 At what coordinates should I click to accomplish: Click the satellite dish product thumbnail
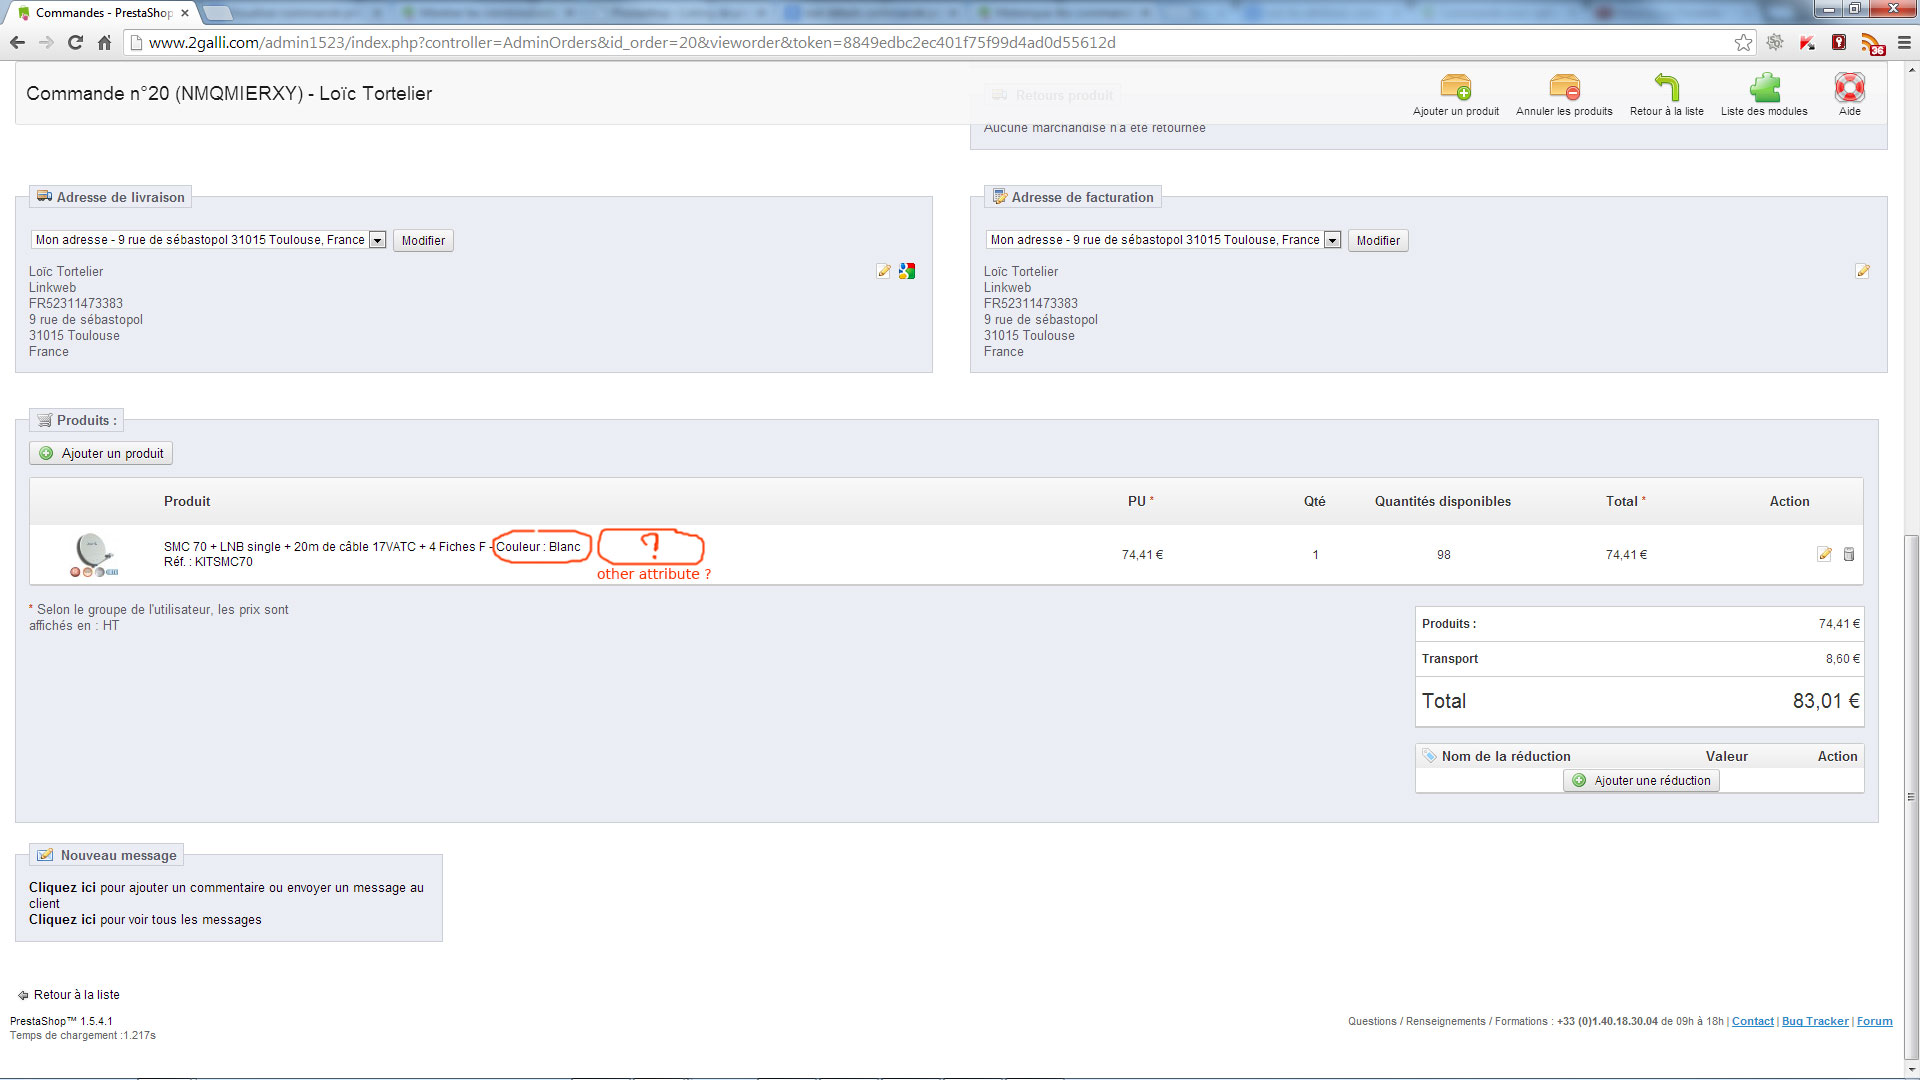point(93,554)
